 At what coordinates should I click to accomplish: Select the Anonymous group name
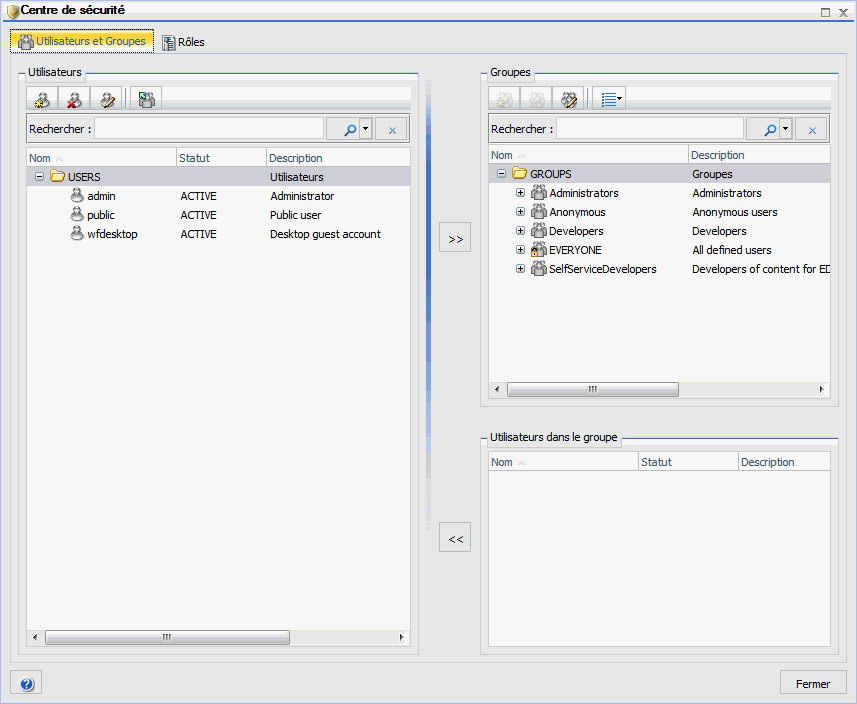pos(577,212)
